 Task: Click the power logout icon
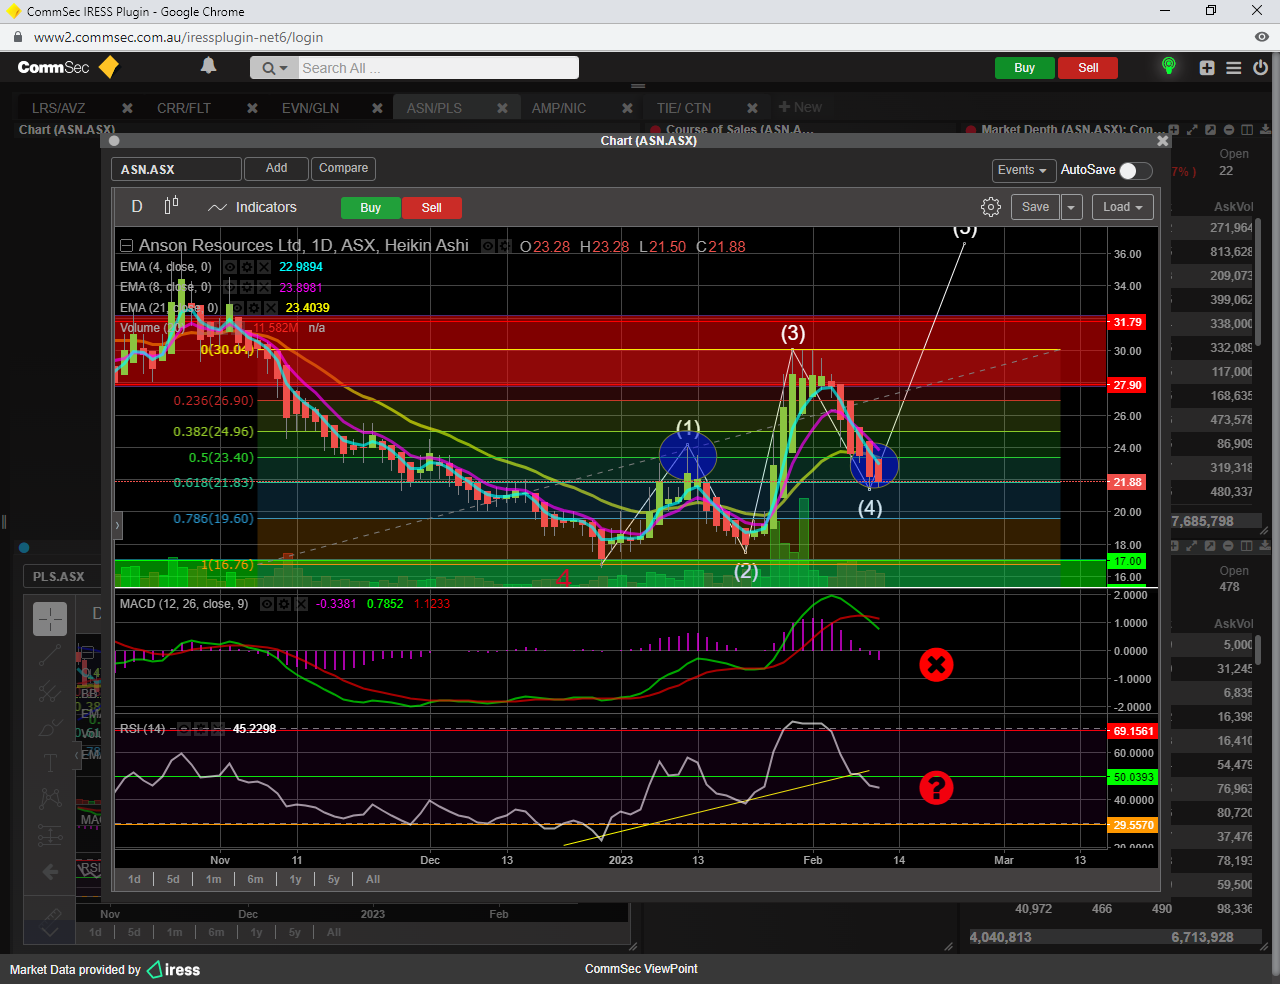tap(1260, 68)
